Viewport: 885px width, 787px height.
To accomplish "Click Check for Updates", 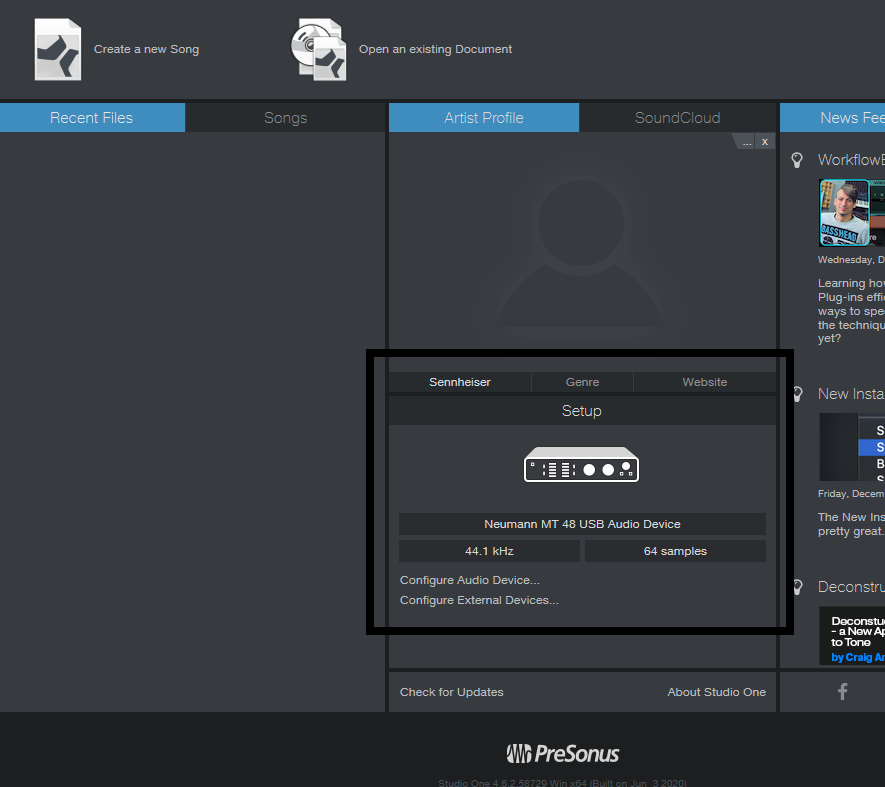I will (452, 692).
